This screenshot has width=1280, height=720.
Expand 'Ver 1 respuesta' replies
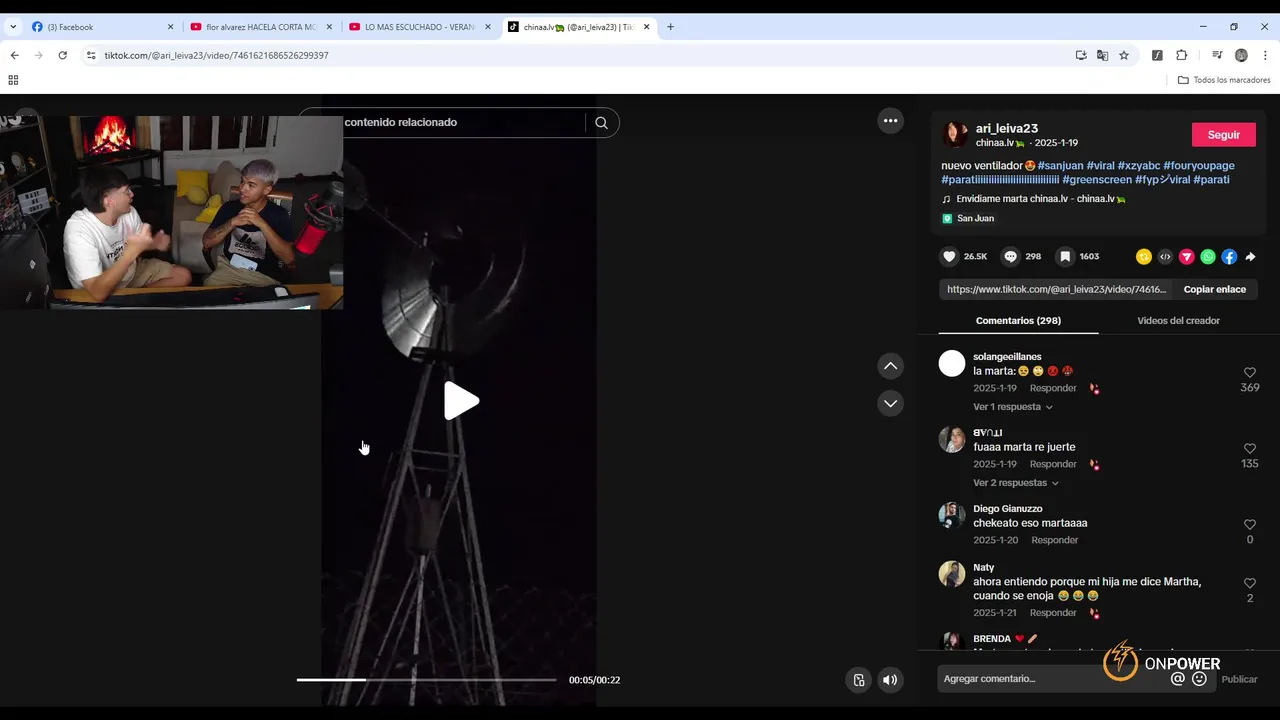tap(1013, 407)
